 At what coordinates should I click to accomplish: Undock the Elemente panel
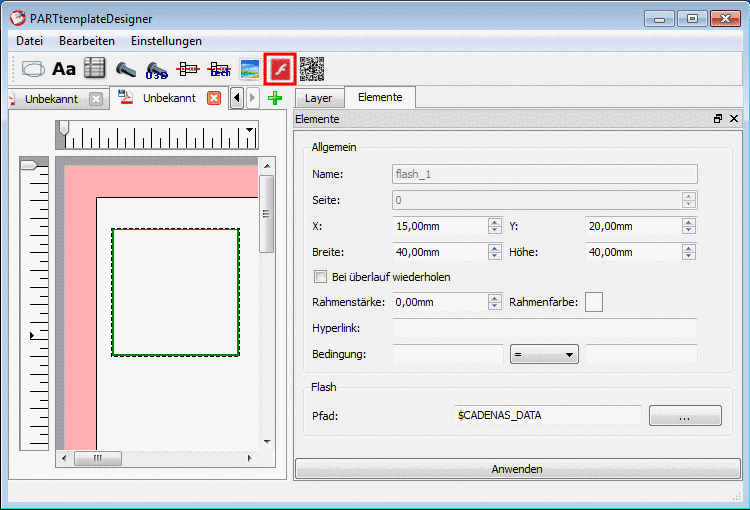718,119
